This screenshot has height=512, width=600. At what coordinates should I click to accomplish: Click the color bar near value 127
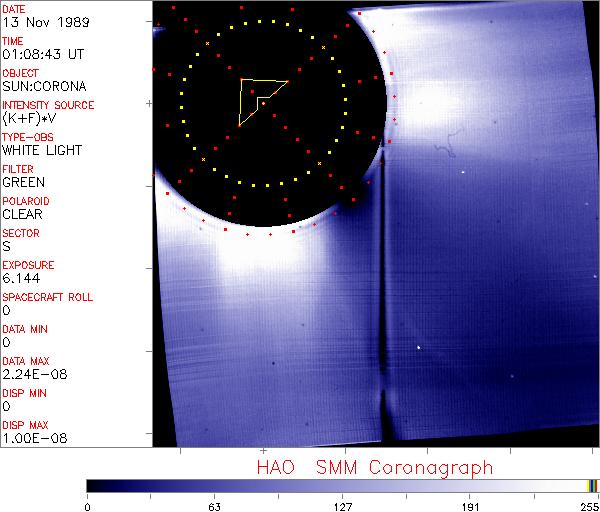click(342, 486)
